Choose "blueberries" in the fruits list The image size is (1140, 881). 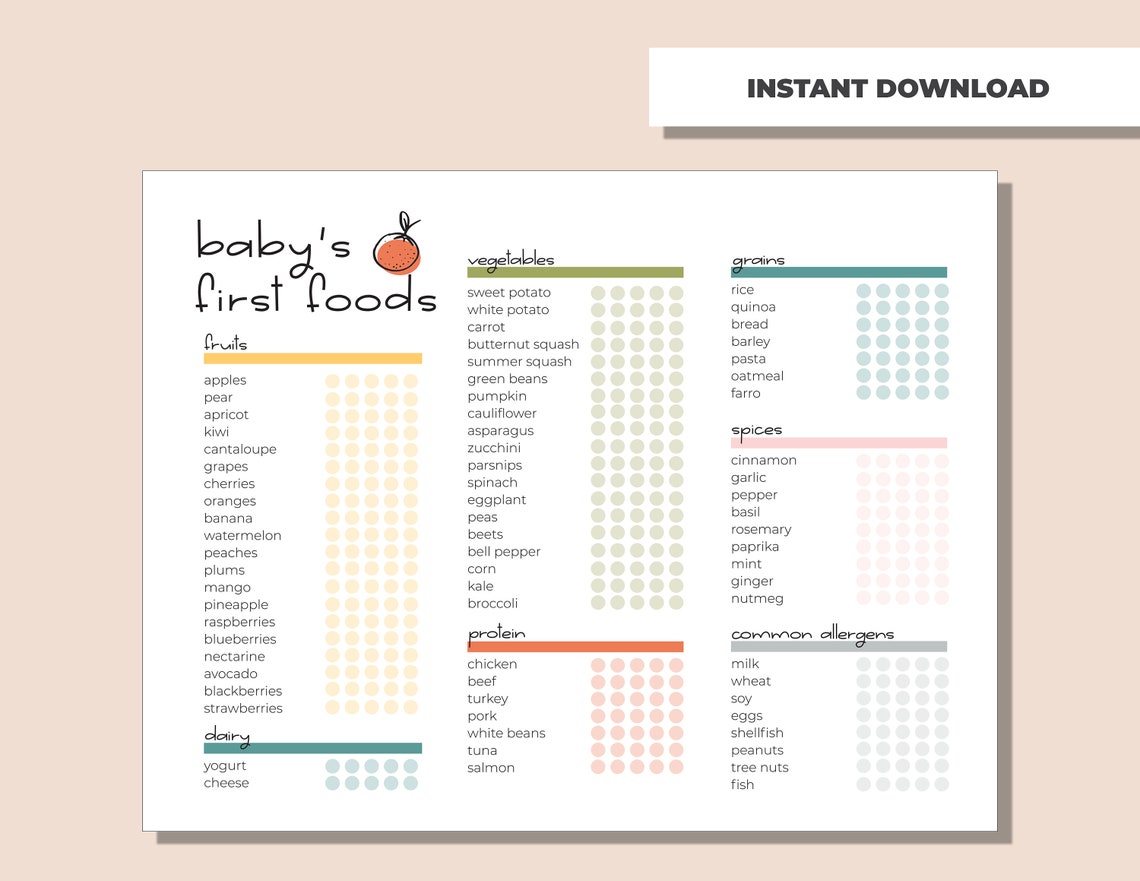(x=240, y=639)
